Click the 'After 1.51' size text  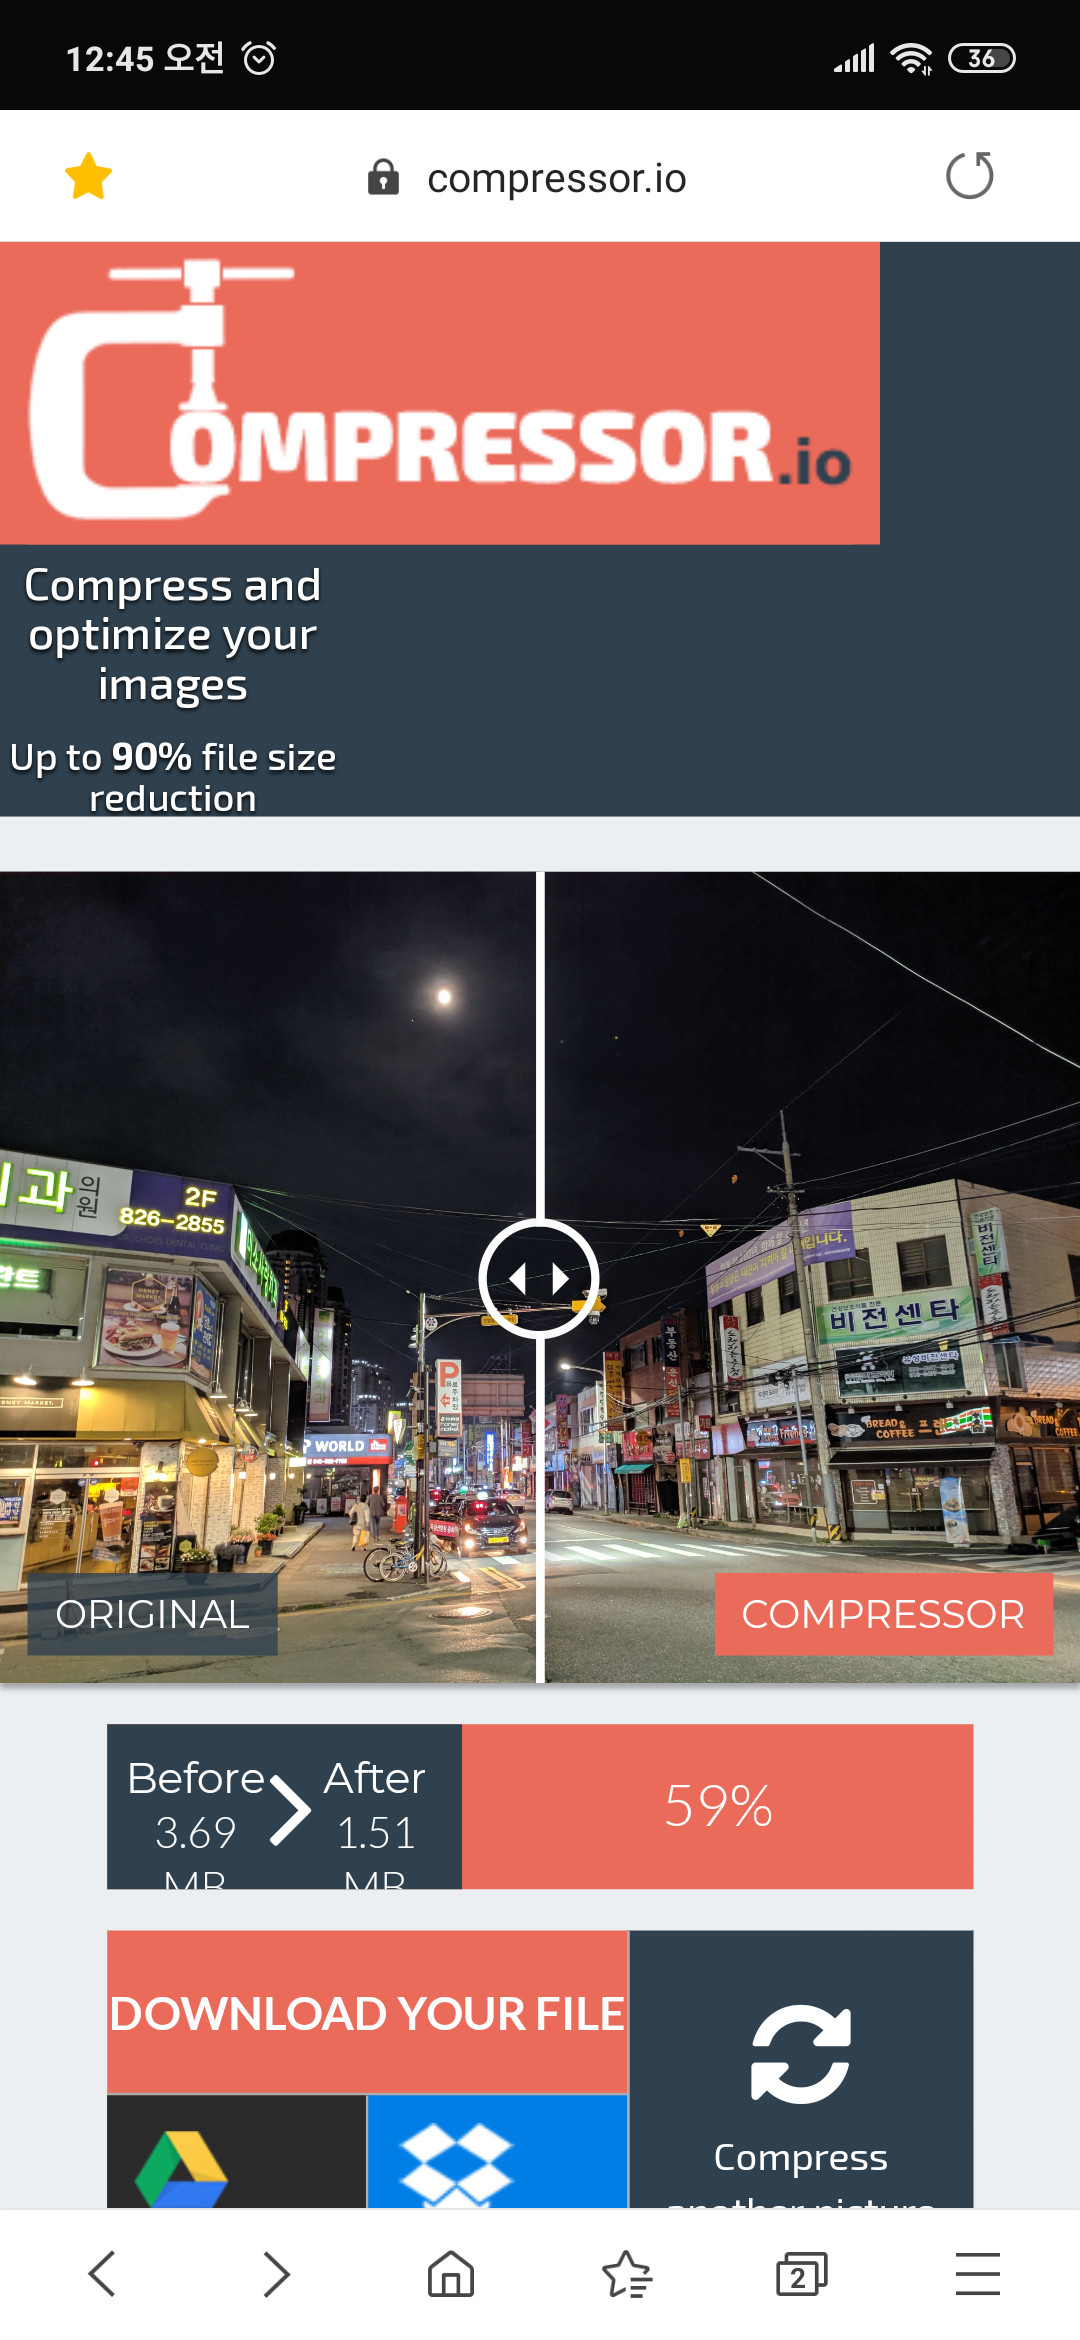point(375,1805)
